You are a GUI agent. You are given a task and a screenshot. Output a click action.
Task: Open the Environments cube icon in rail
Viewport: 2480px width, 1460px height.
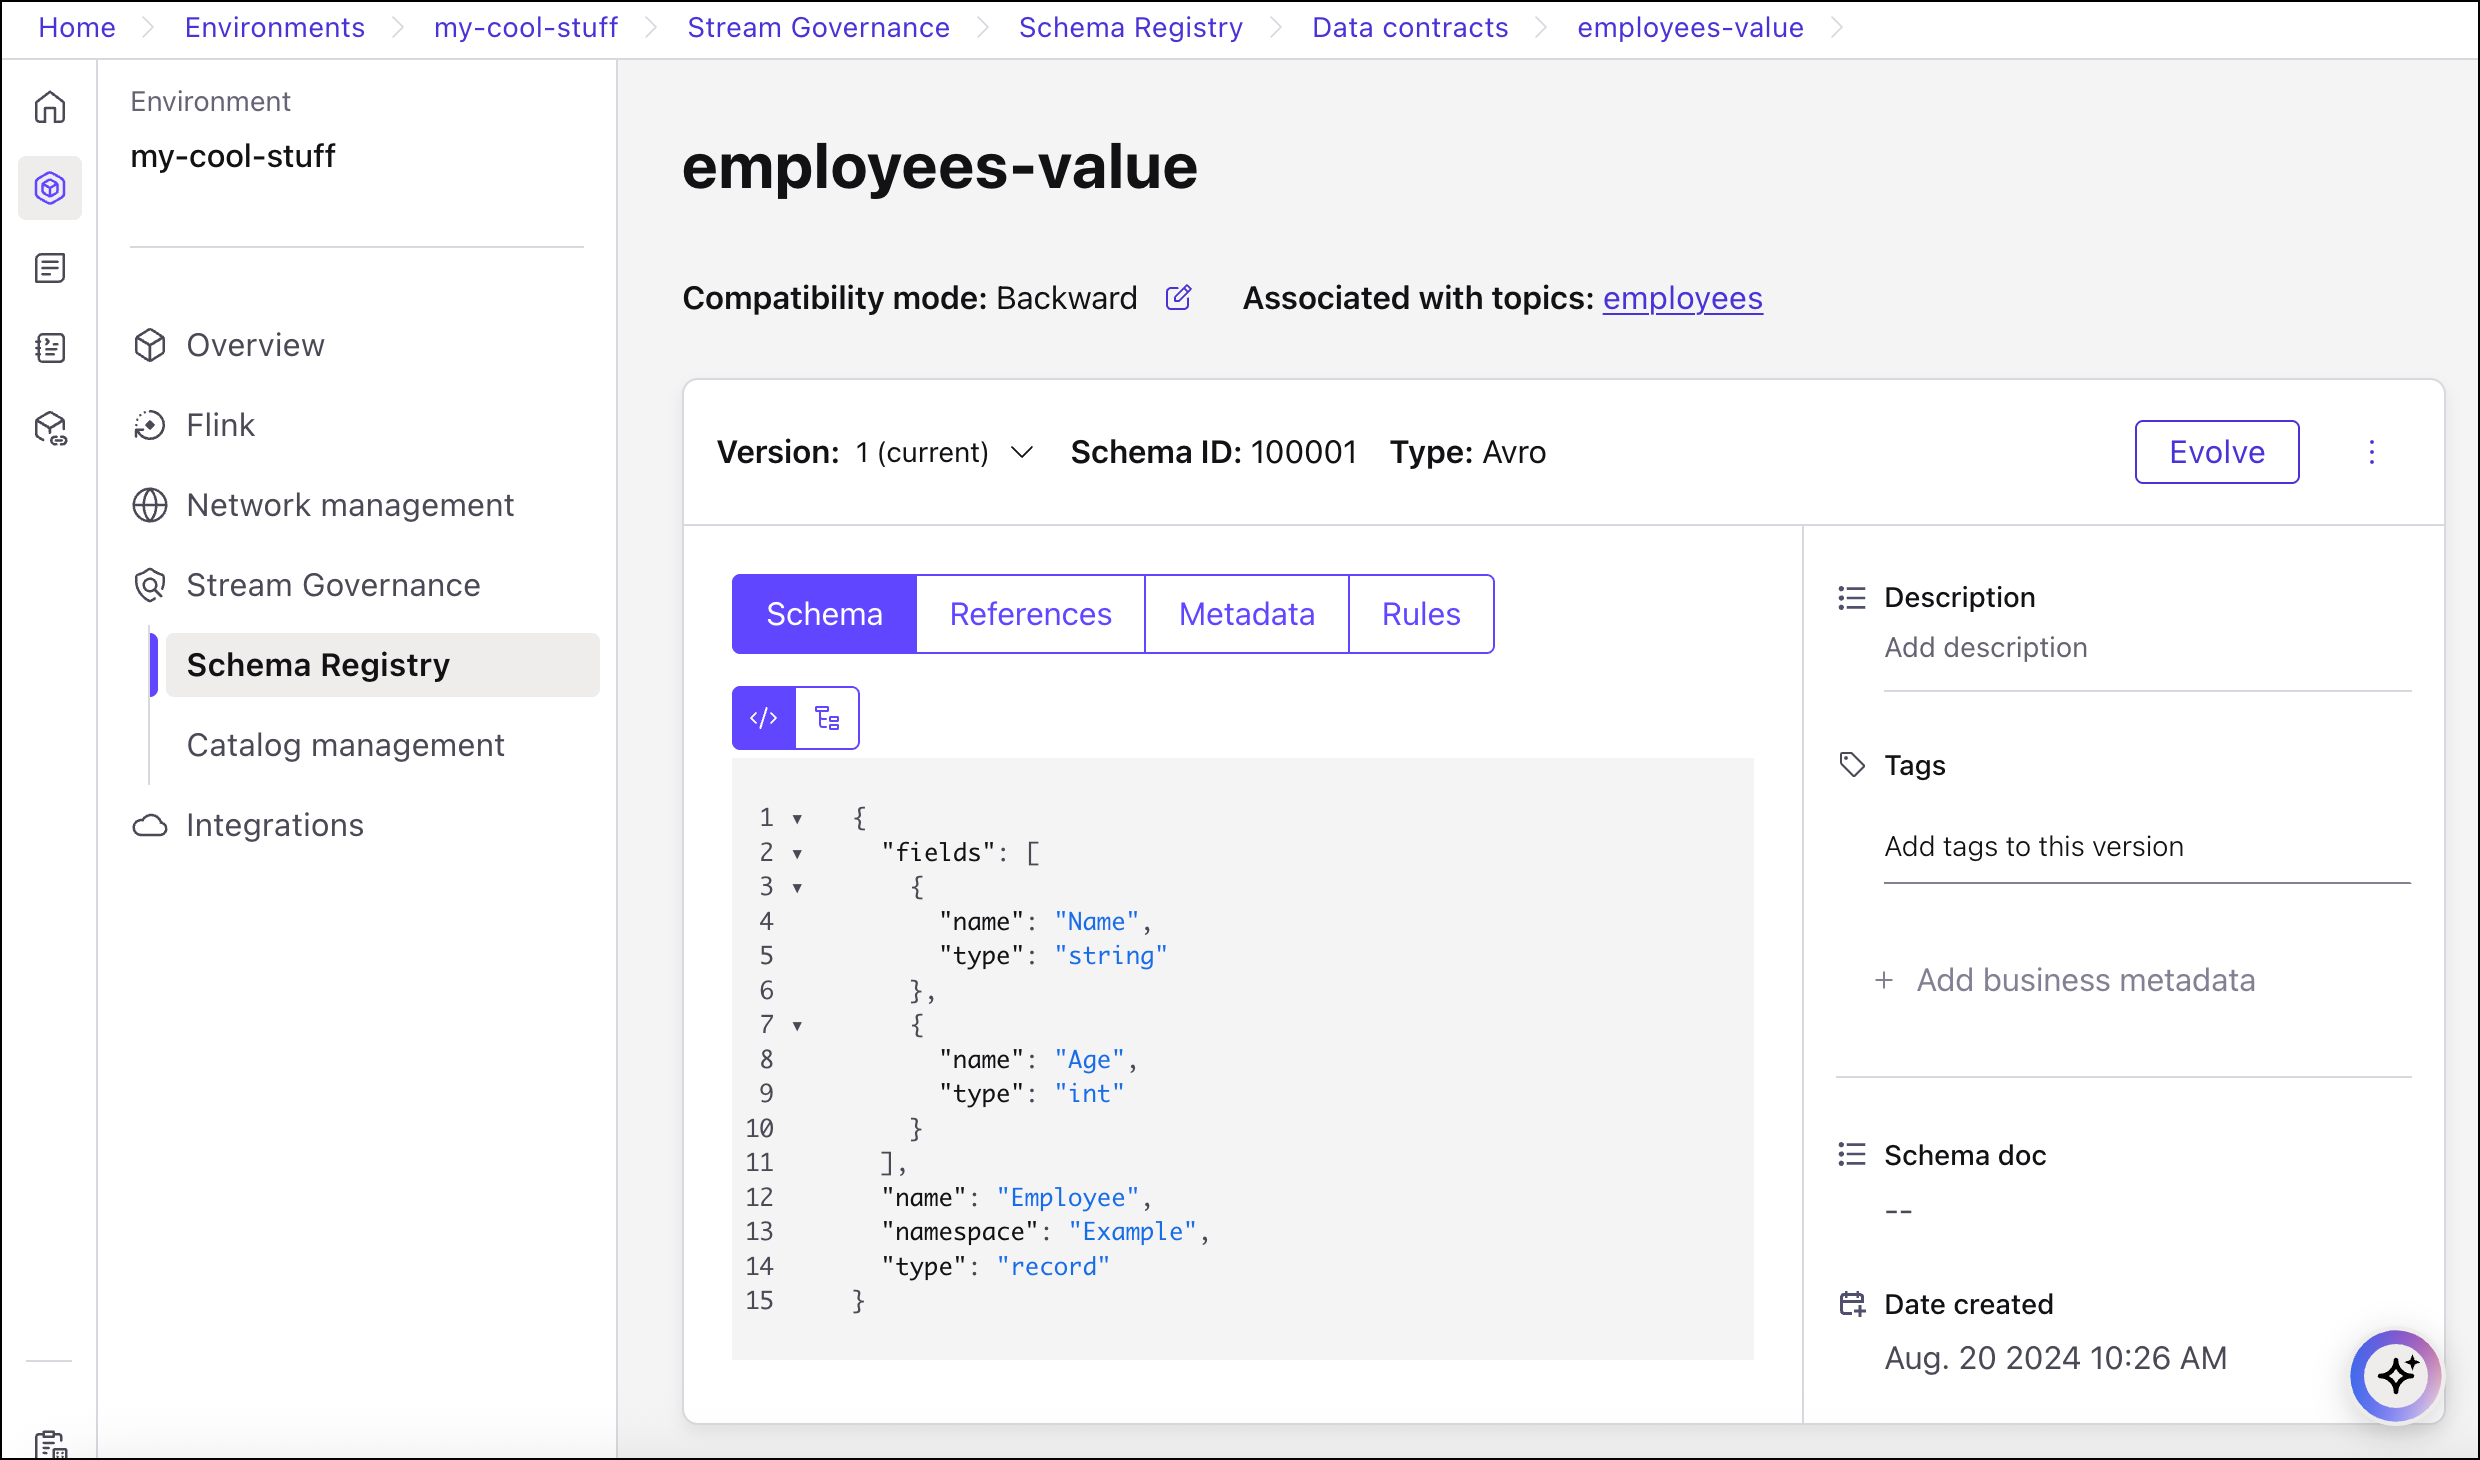tap(50, 188)
